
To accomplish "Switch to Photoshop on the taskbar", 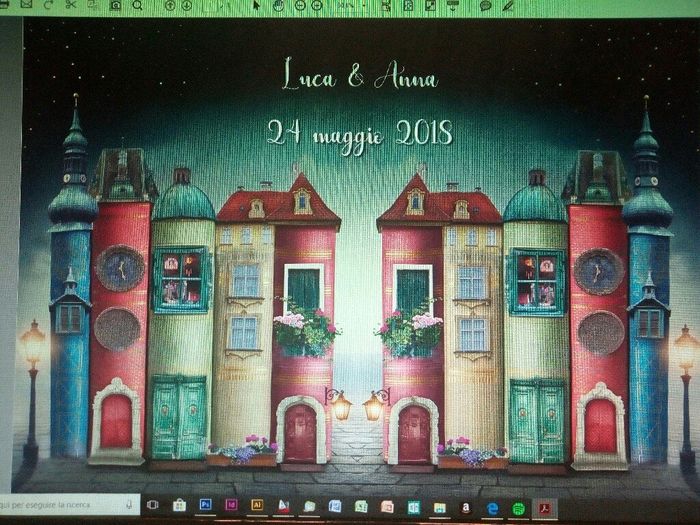I will point(205,506).
